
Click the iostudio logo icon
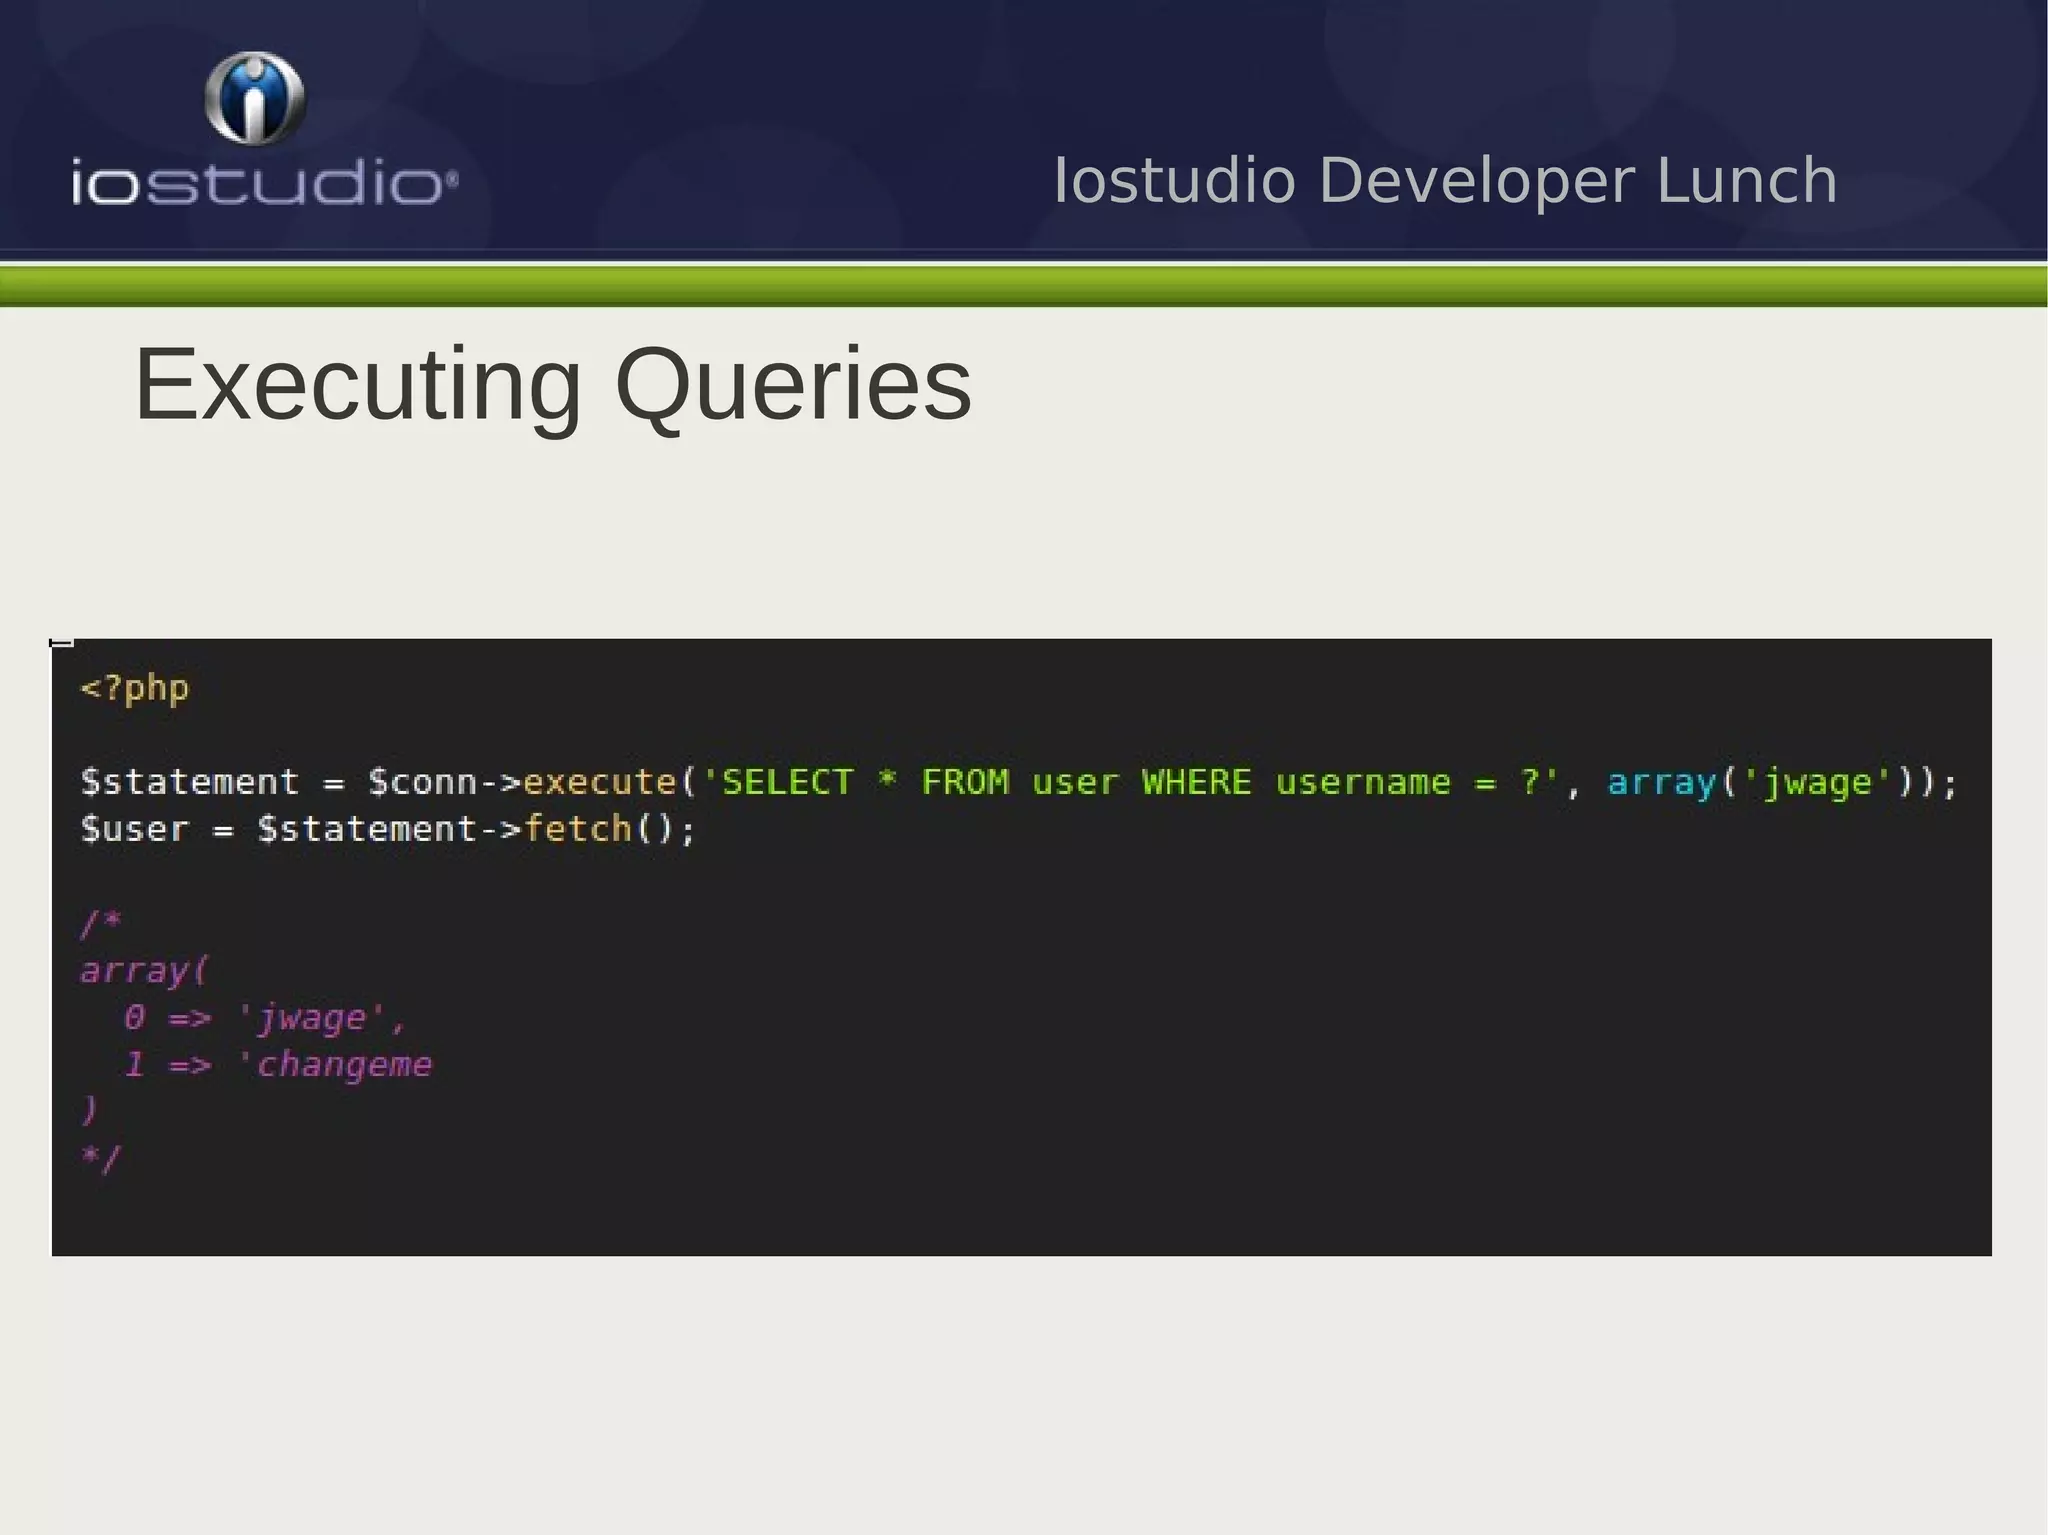[x=255, y=98]
